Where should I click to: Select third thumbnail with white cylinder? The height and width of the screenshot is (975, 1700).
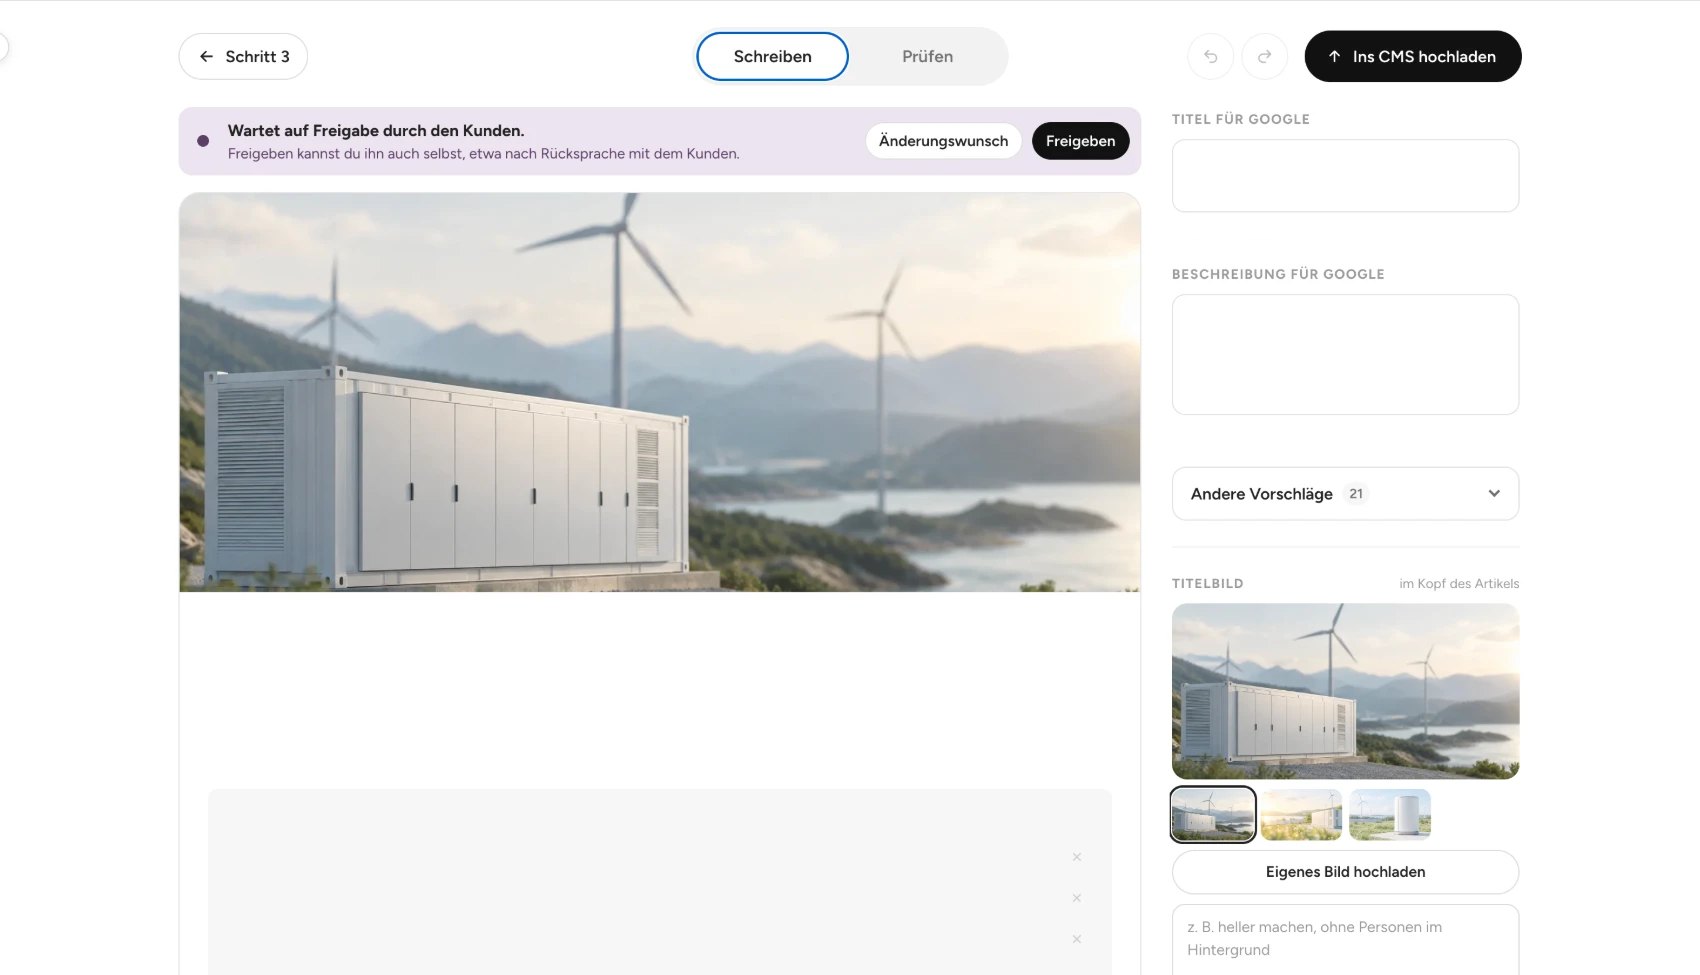pyautogui.click(x=1390, y=814)
